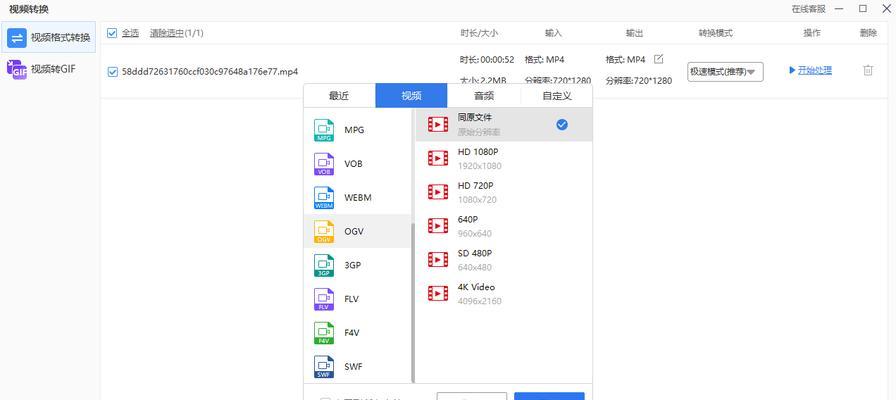This screenshot has height=400, width=896.
Task: Select the 3GP format icon
Action: (324, 265)
